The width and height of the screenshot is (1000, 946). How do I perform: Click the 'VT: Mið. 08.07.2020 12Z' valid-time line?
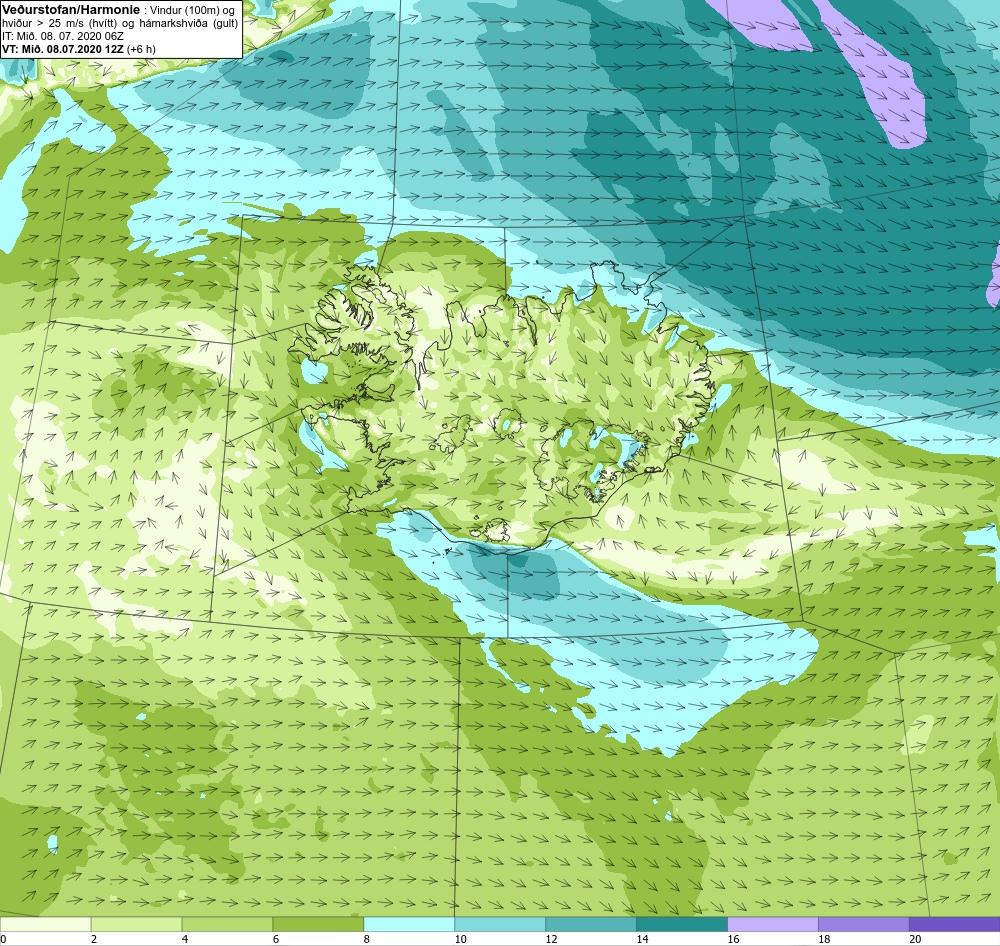[x=63, y=49]
